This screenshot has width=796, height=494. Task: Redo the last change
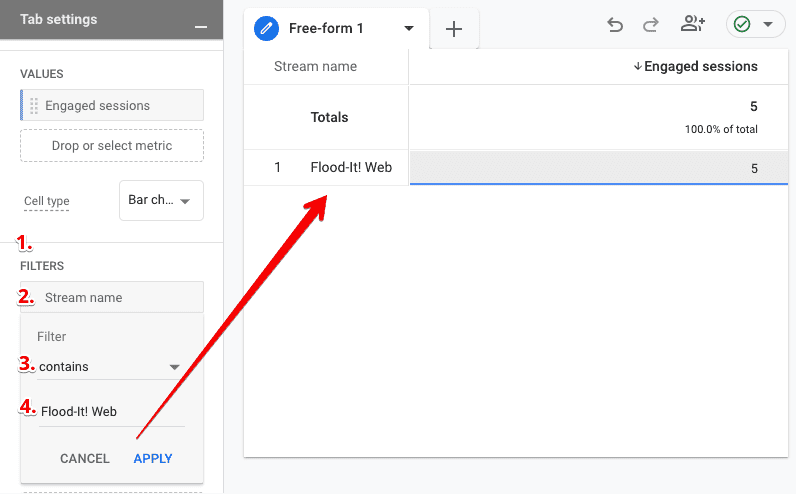coord(651,25)
